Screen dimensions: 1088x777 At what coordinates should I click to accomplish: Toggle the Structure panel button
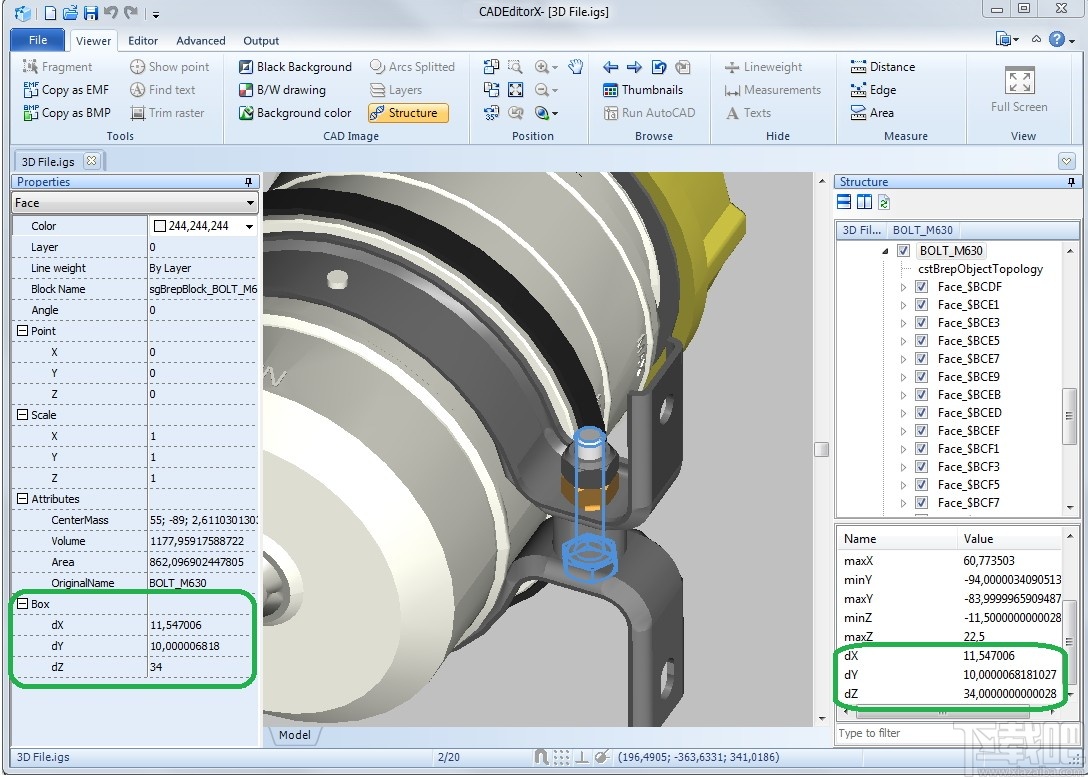click(x=407, y=113)
